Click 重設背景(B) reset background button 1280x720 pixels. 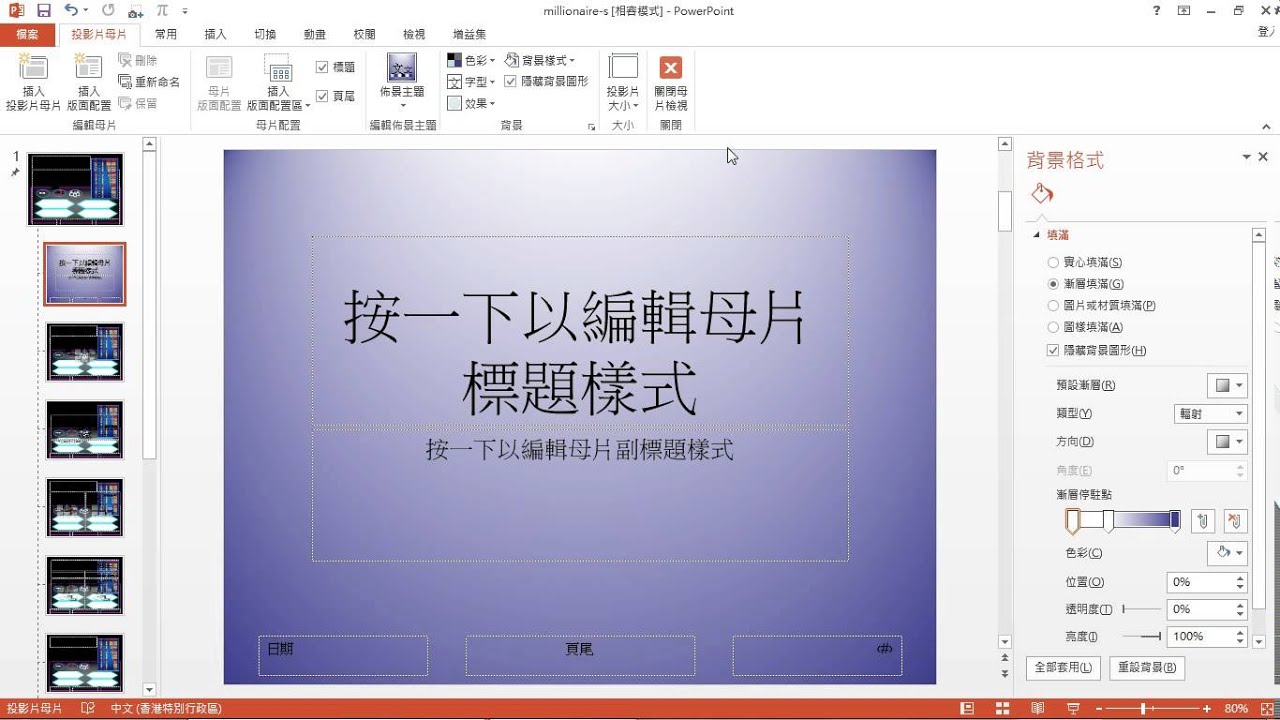(x=1147, y=668)
